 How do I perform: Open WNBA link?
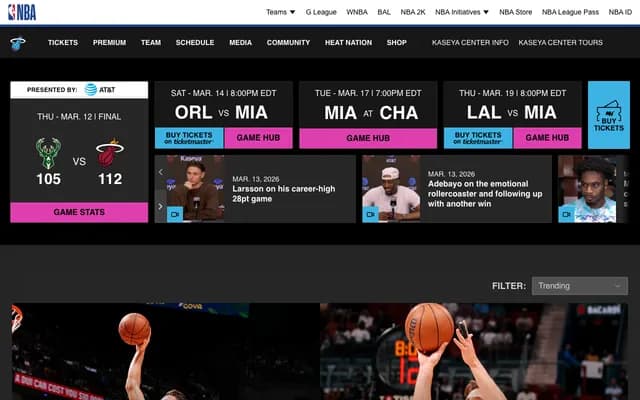(357, 12)
